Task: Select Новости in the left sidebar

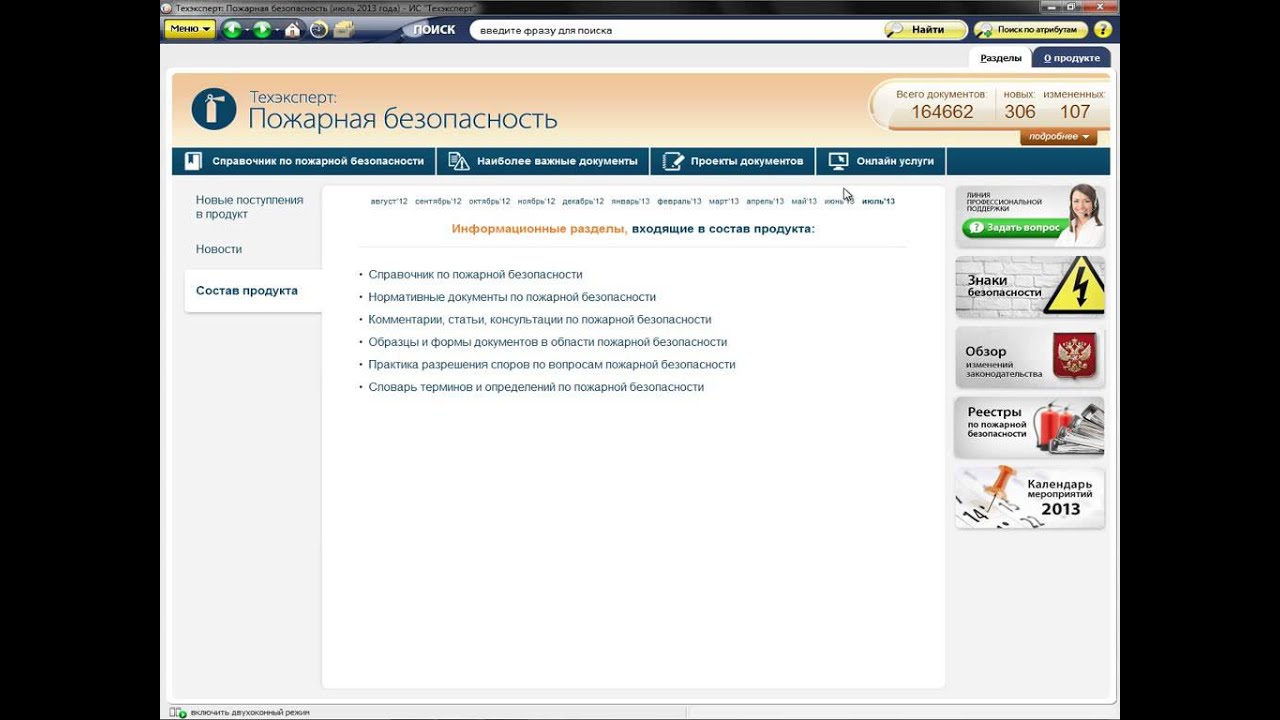Action: [219, 249]
